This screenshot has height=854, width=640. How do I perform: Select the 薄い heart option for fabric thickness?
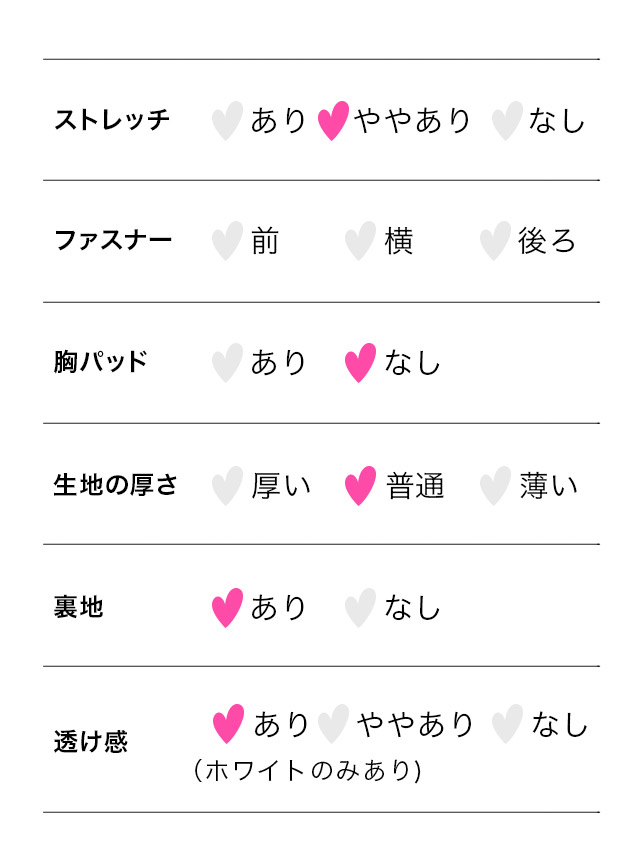[x=495, y=485]
